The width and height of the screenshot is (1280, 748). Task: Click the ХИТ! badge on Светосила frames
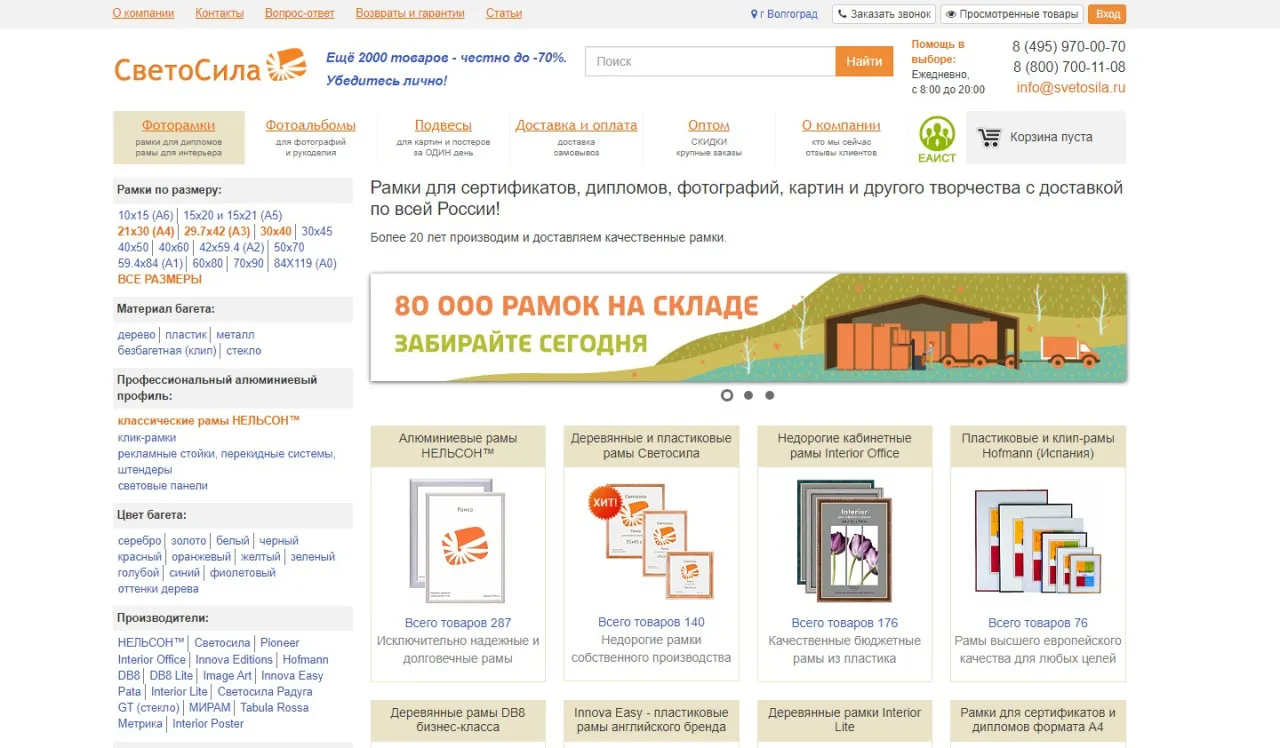pyautogui.click(x=602, y=502)
